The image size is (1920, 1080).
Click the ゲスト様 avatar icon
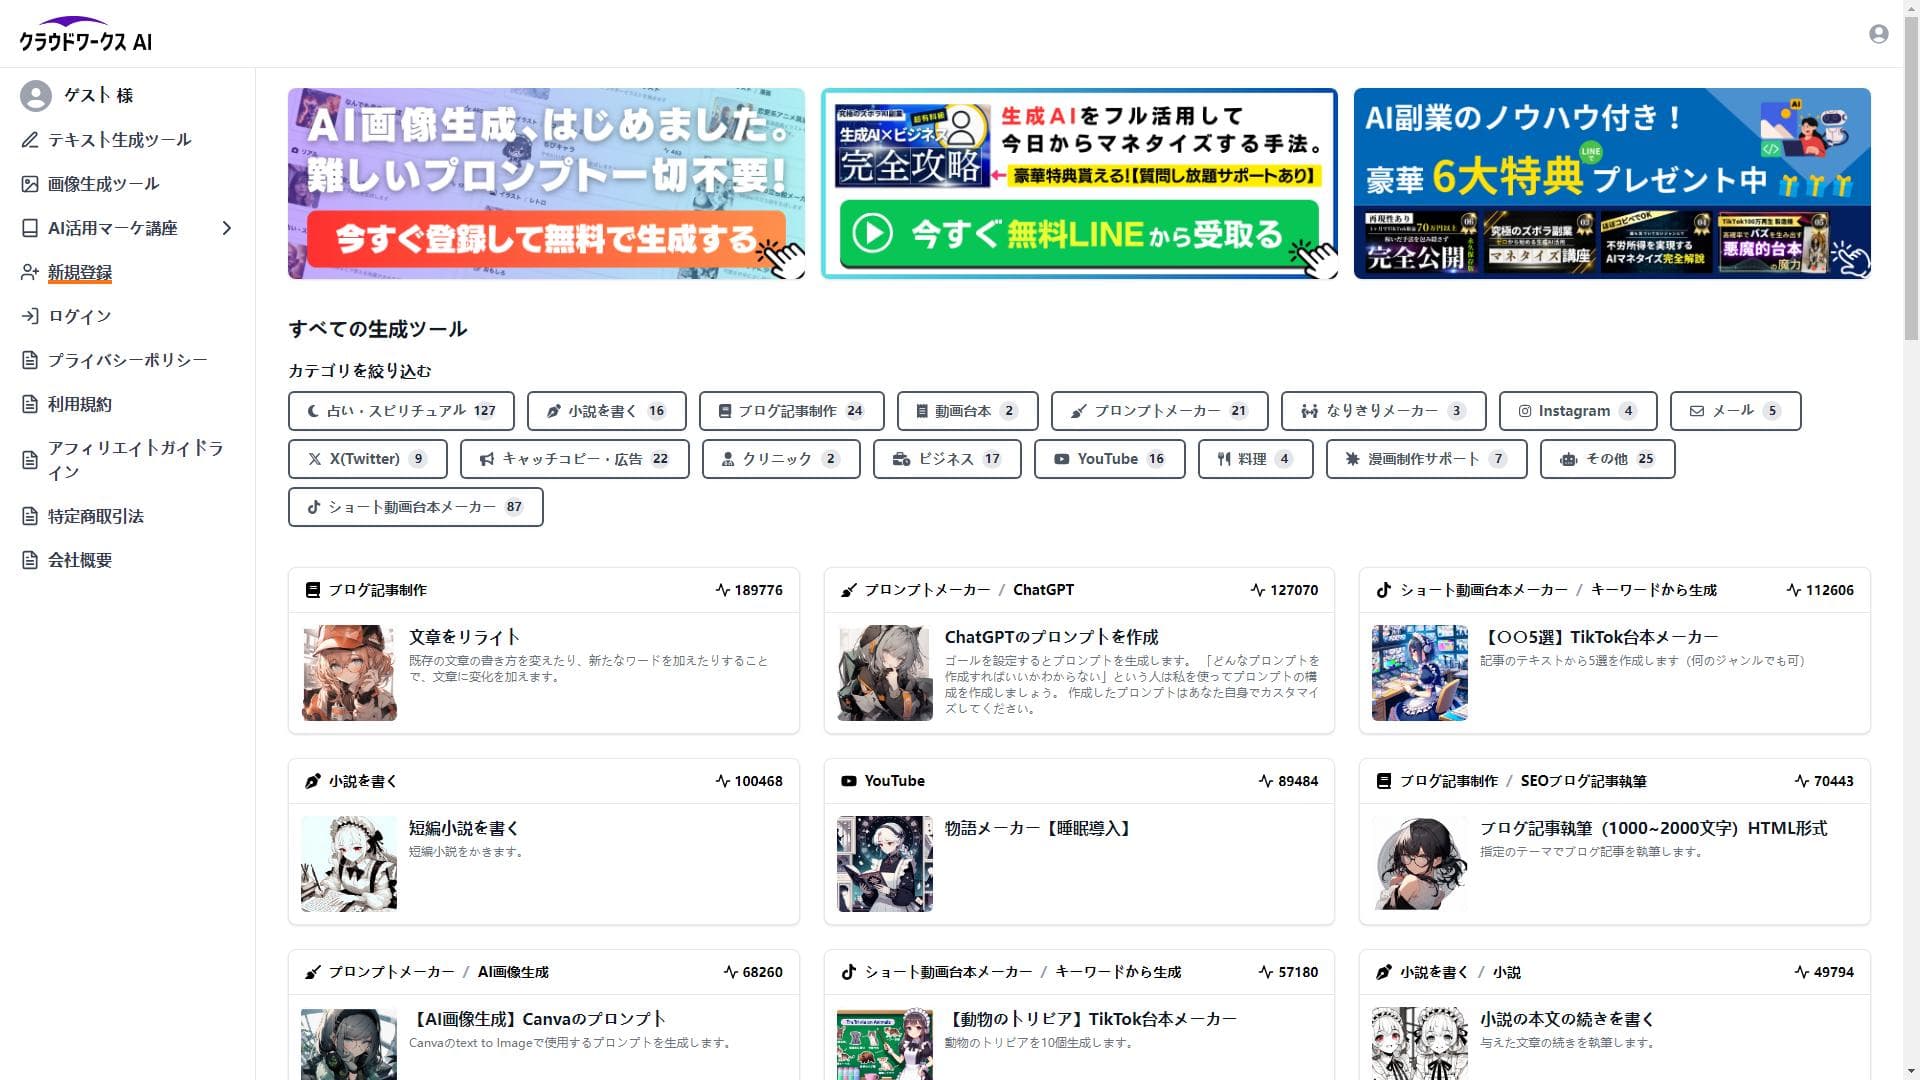pos(36,96)
